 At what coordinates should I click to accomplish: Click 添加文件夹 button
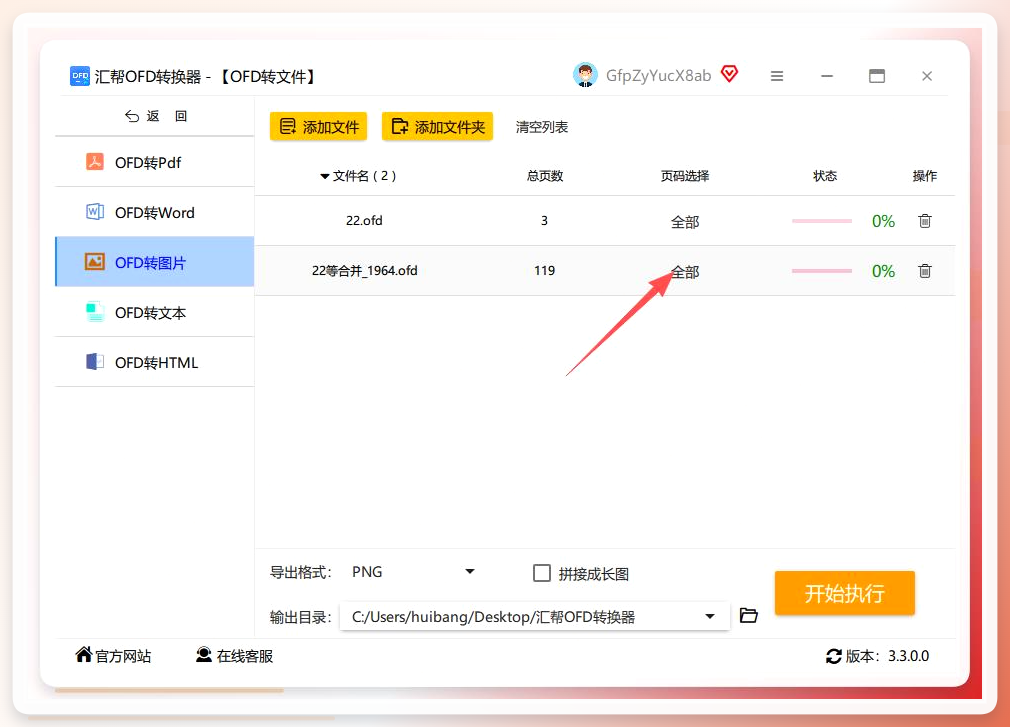coord(437,126)
